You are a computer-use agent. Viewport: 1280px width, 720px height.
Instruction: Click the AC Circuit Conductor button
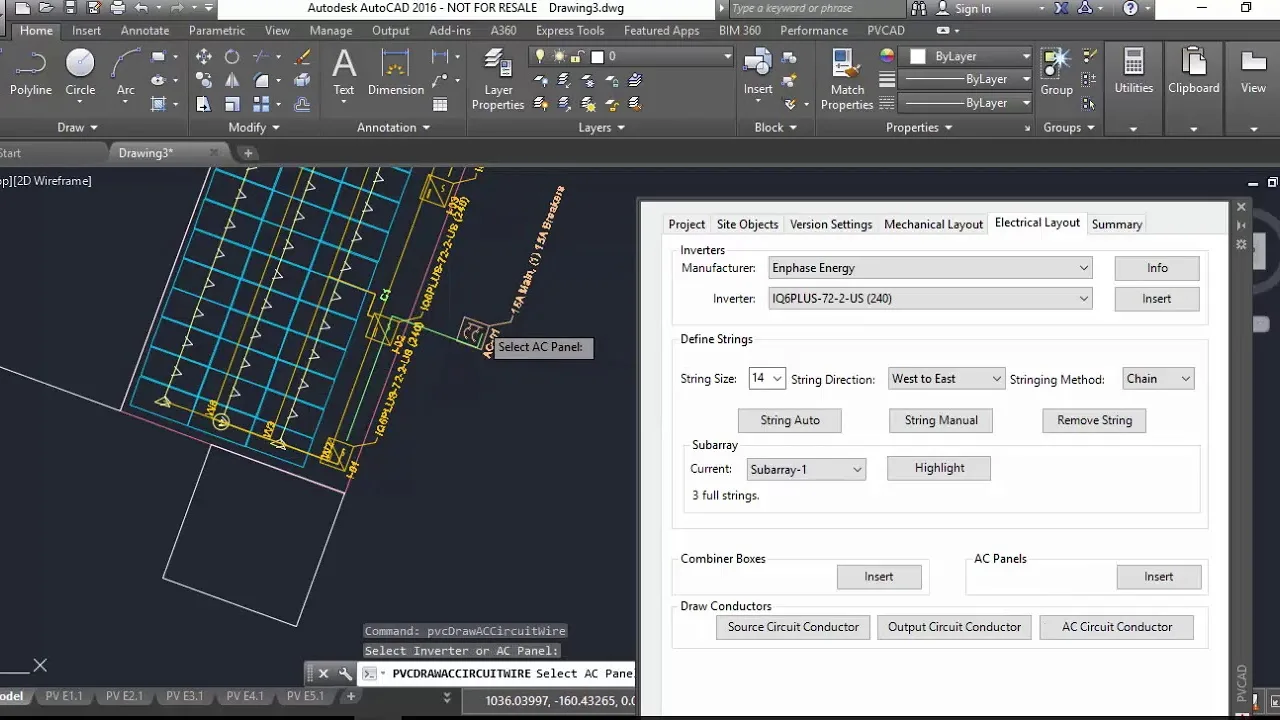[1117, 627]
